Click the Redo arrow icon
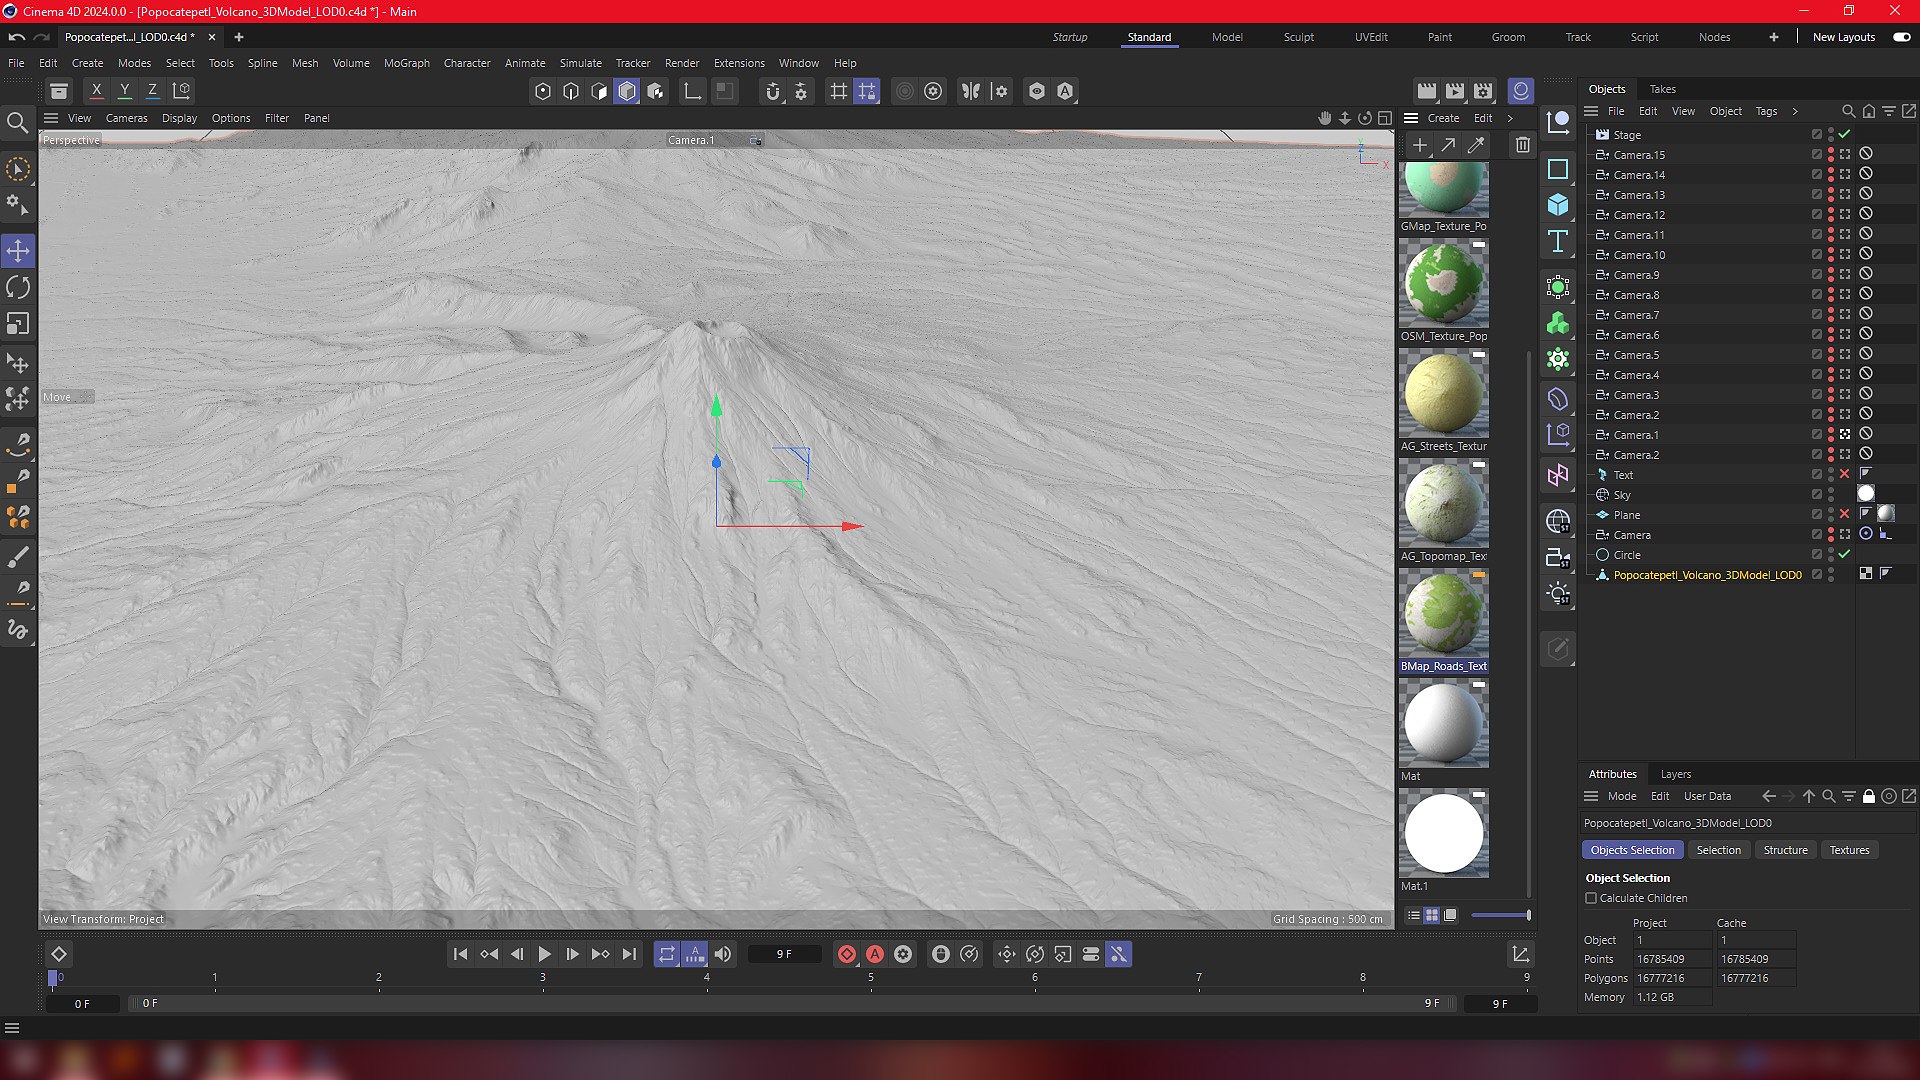The image size is (1920, 1080). pyautogui.click(x=41, y=37)
